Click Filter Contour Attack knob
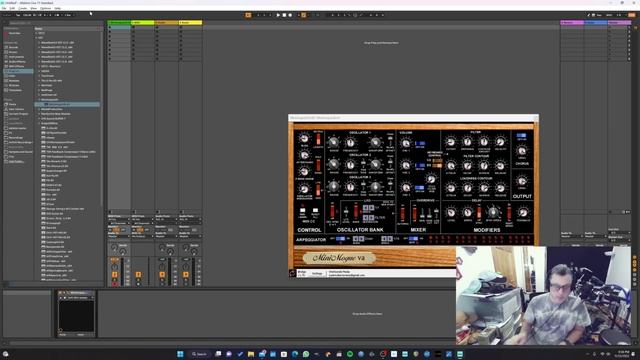 pos(451,166)
